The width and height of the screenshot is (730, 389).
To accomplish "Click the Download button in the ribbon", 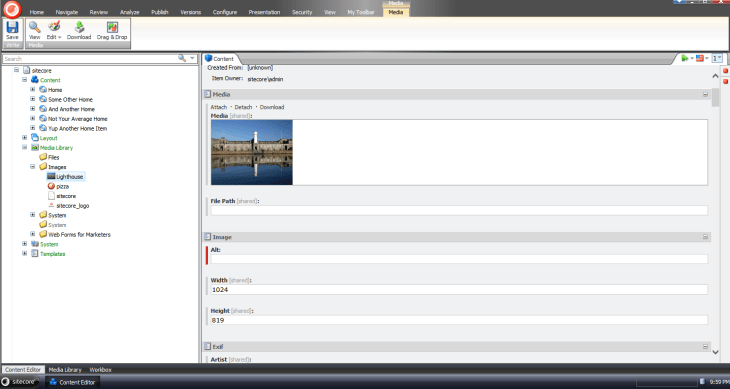I will point(79,31).
